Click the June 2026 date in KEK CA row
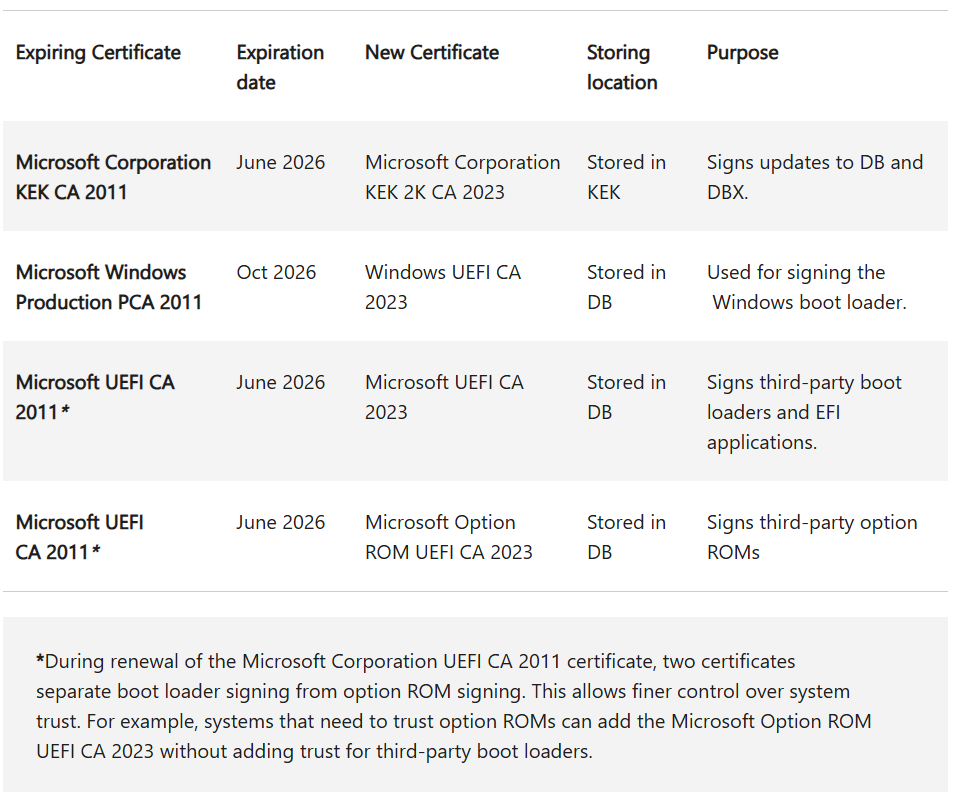This screenshot has height=804, width=954. [280, 163]
